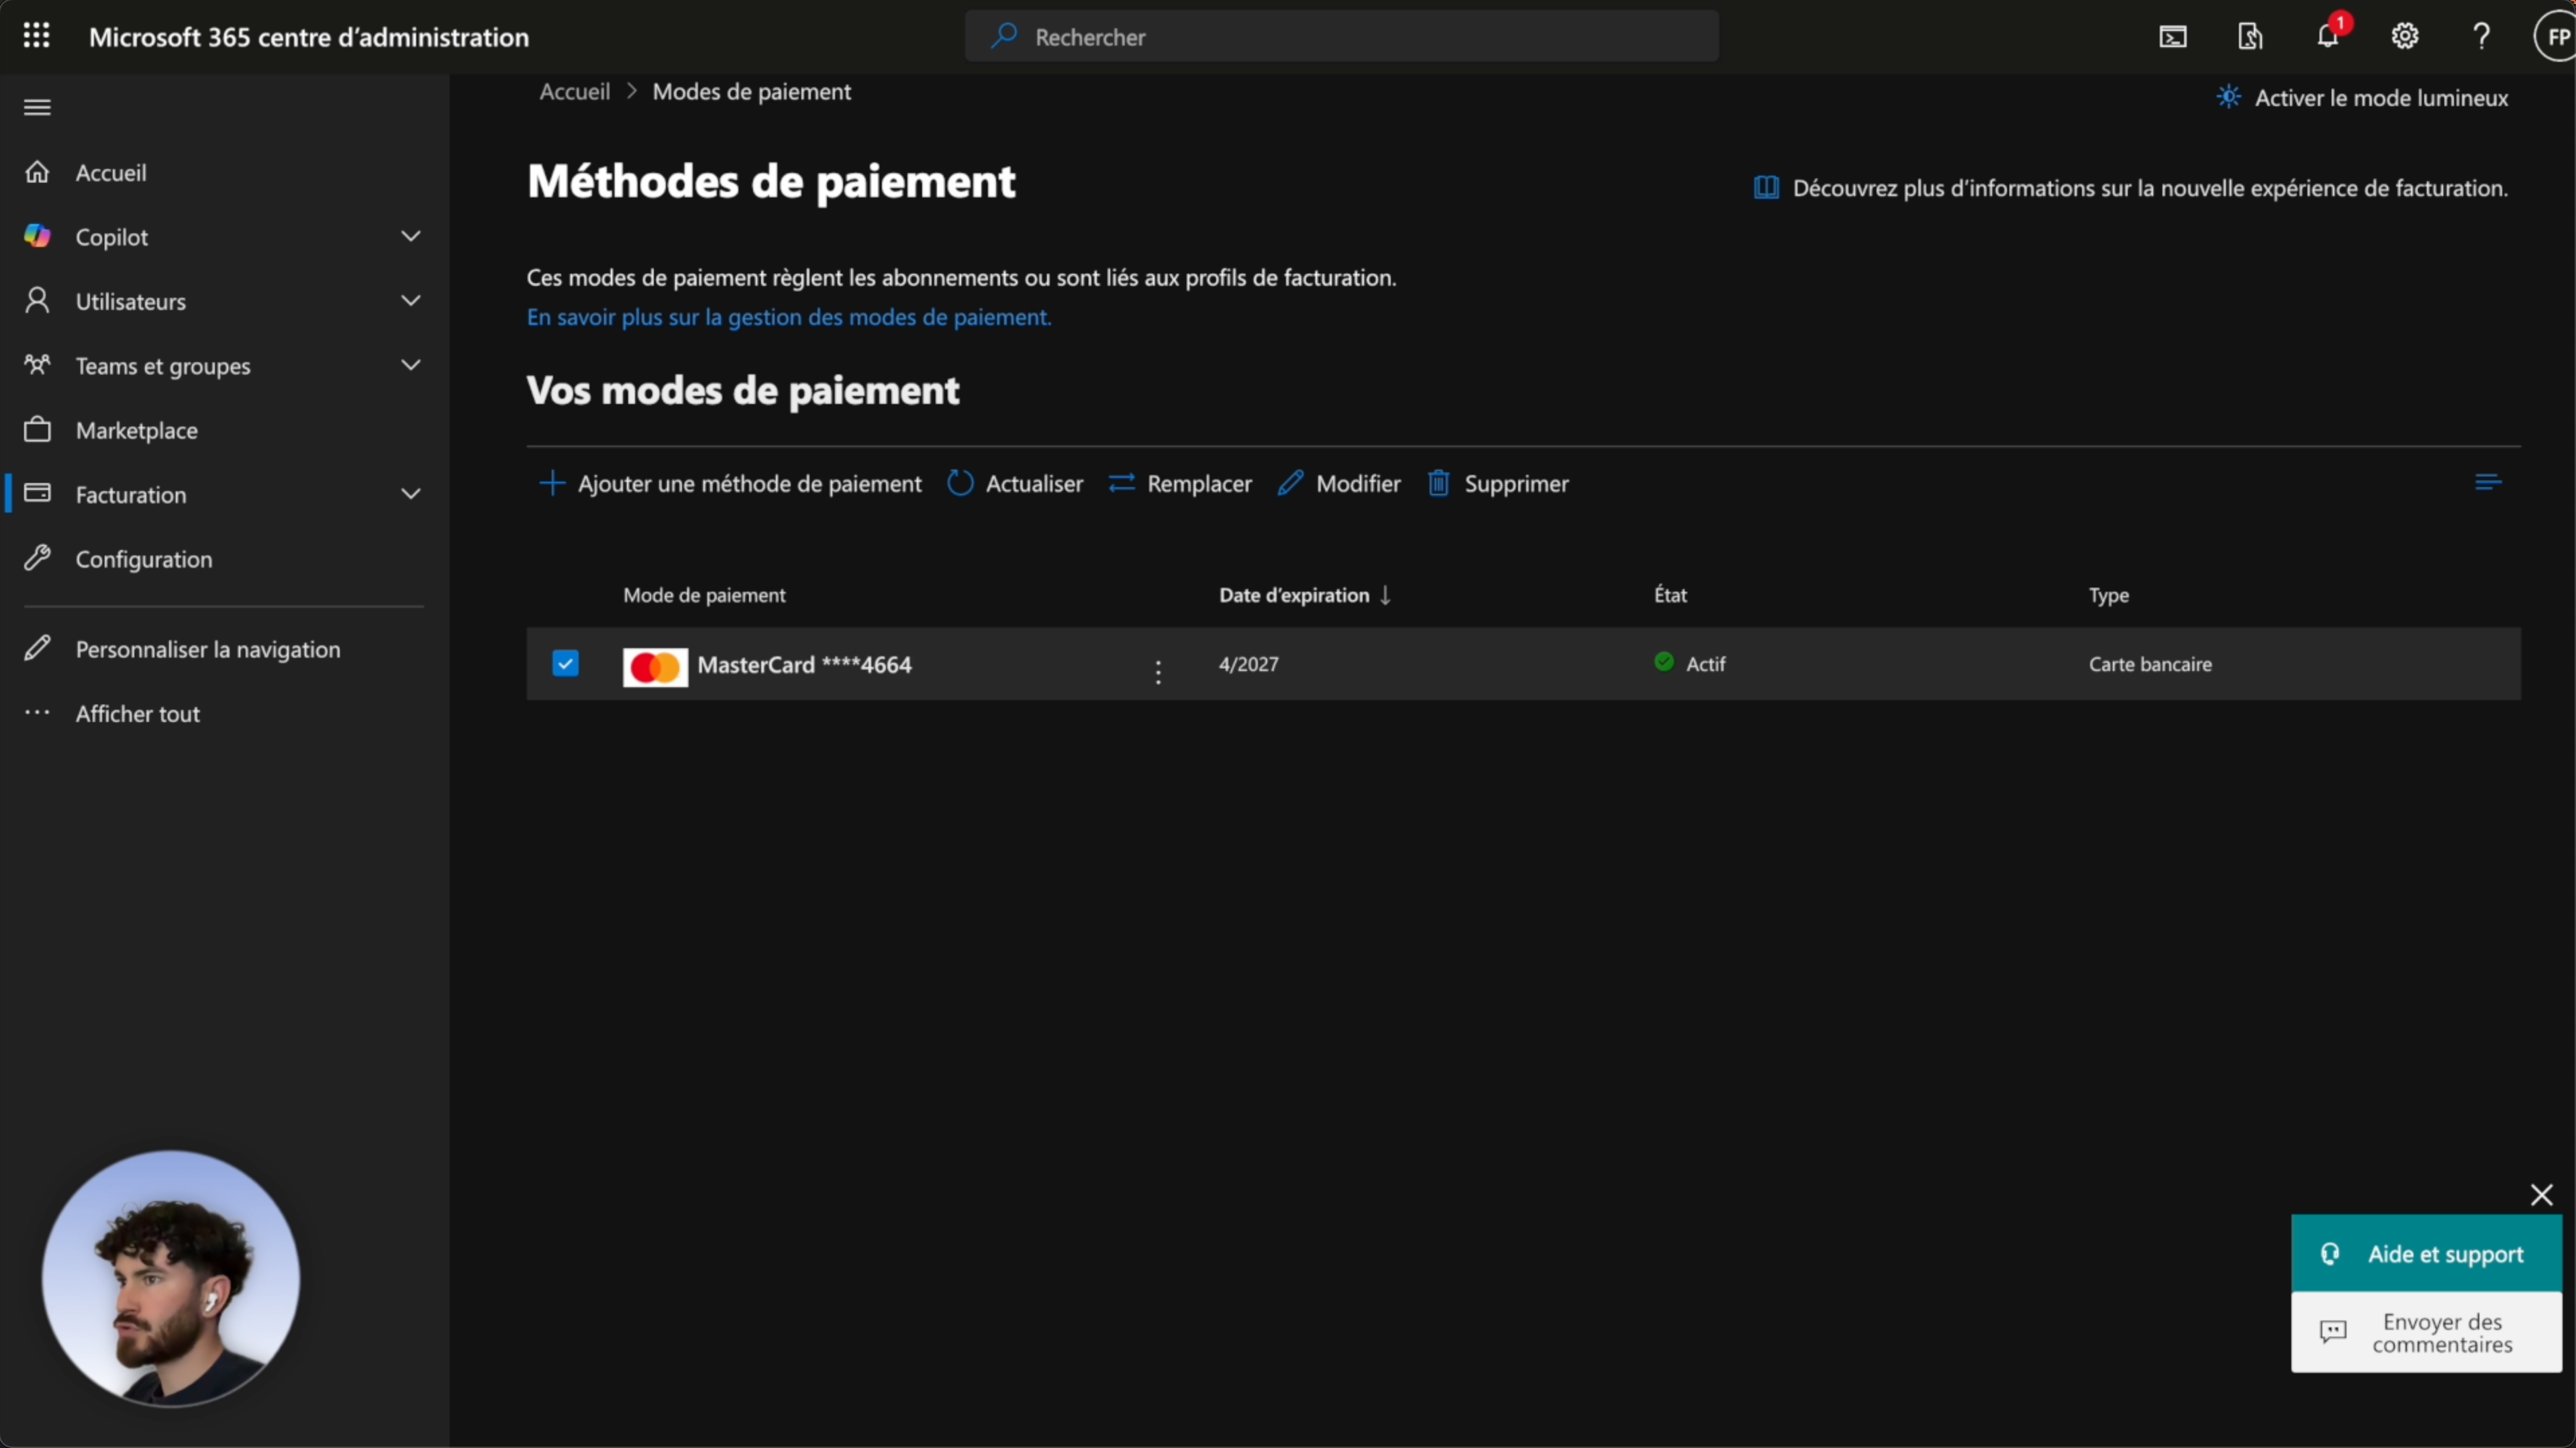Sort by Date d'expiration column header
This screenshot has width=2576, height=1448.
click(1305, 595)
